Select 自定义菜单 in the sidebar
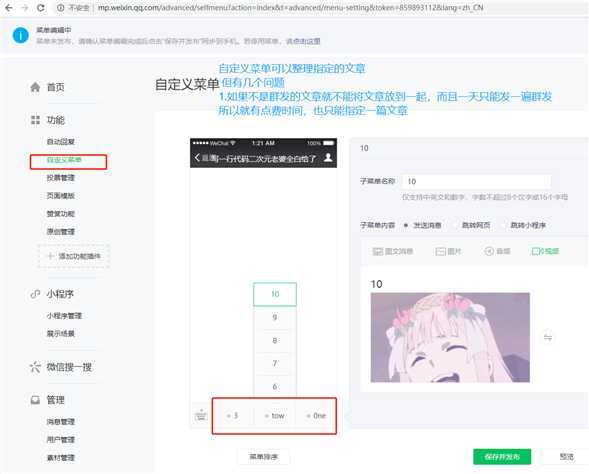Screen dimensions: 589x474 (x=64, y=160)
